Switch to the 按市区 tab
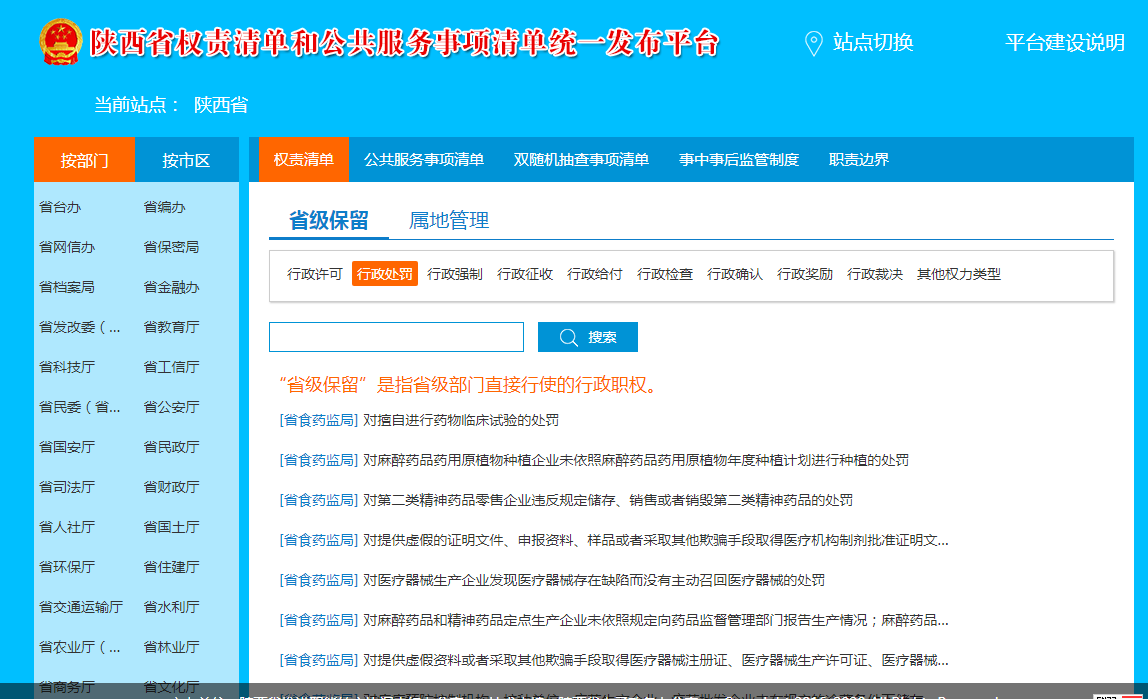This screenshot has height=699, width=1148. click(186, 160)
